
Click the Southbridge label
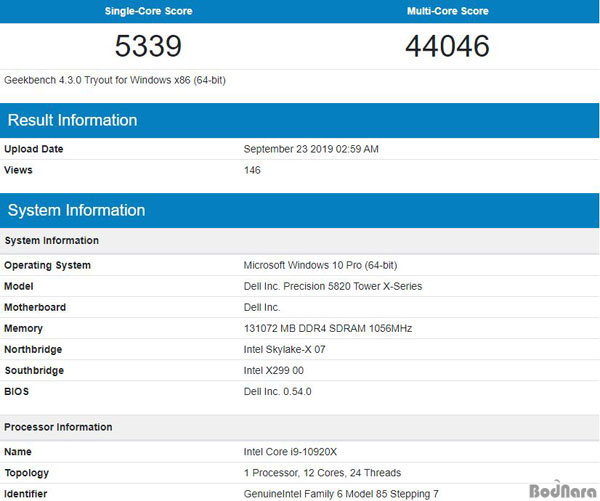[34, 370]
